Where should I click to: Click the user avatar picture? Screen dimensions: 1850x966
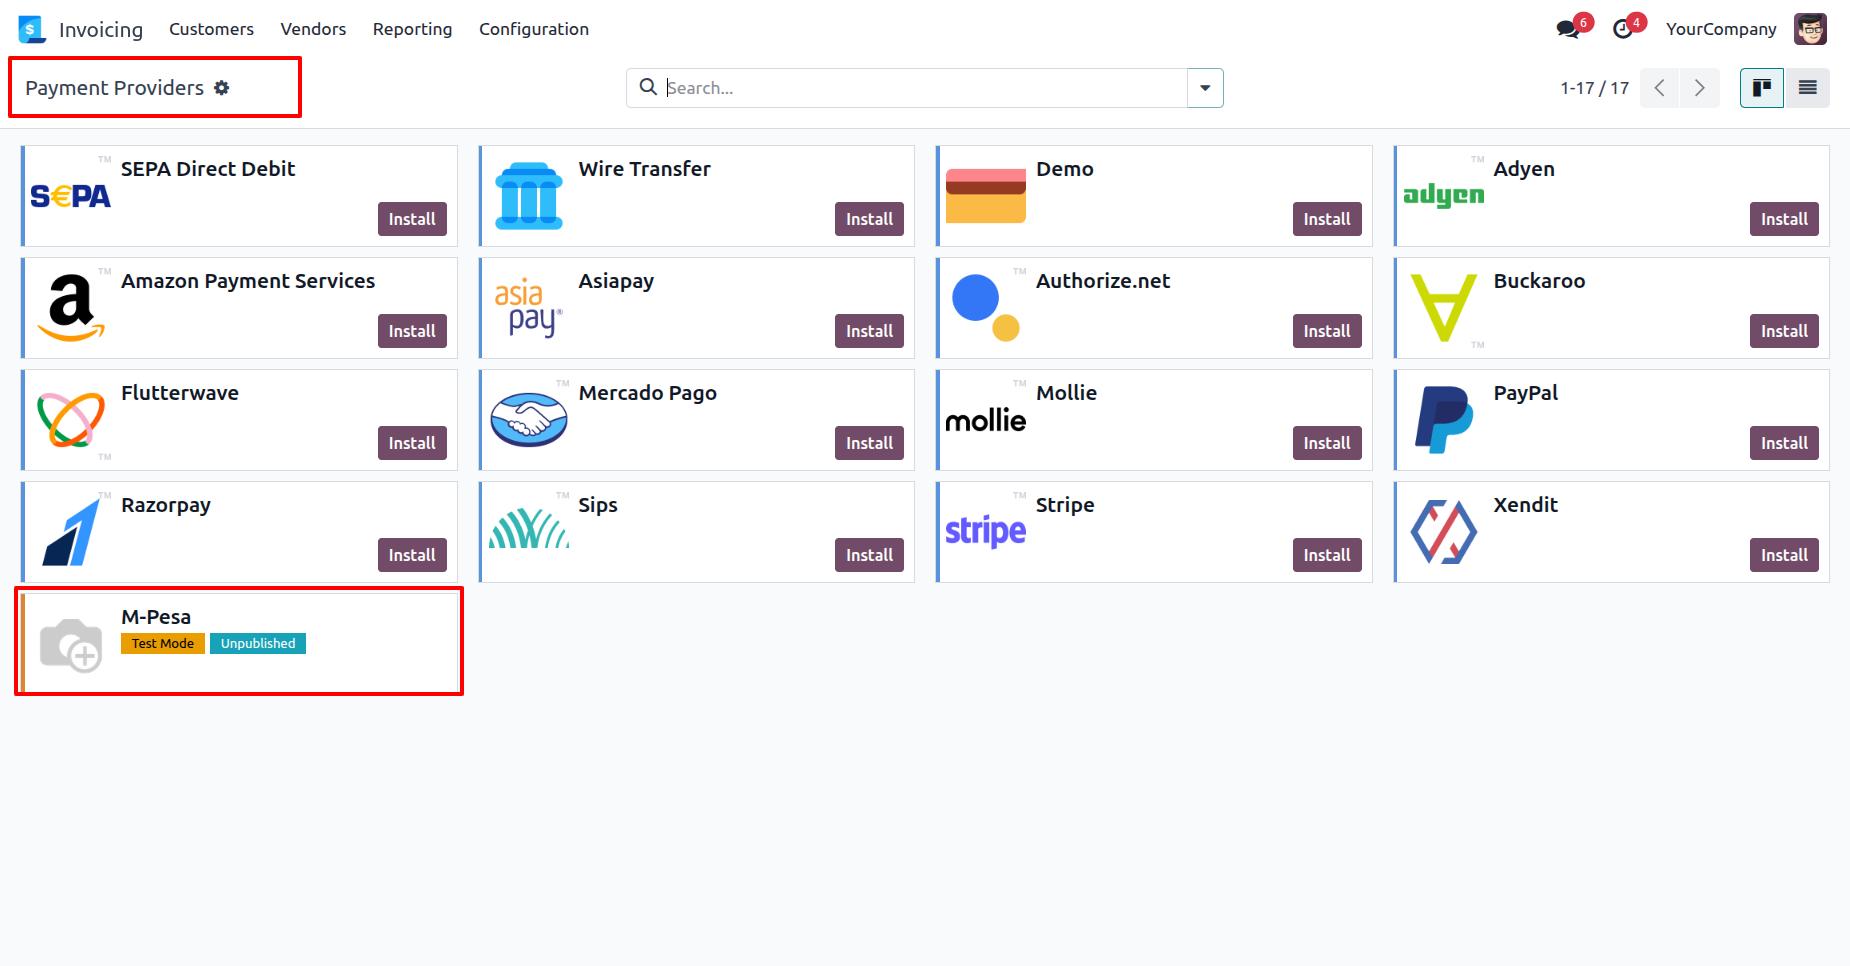(x=1810, y=29)
